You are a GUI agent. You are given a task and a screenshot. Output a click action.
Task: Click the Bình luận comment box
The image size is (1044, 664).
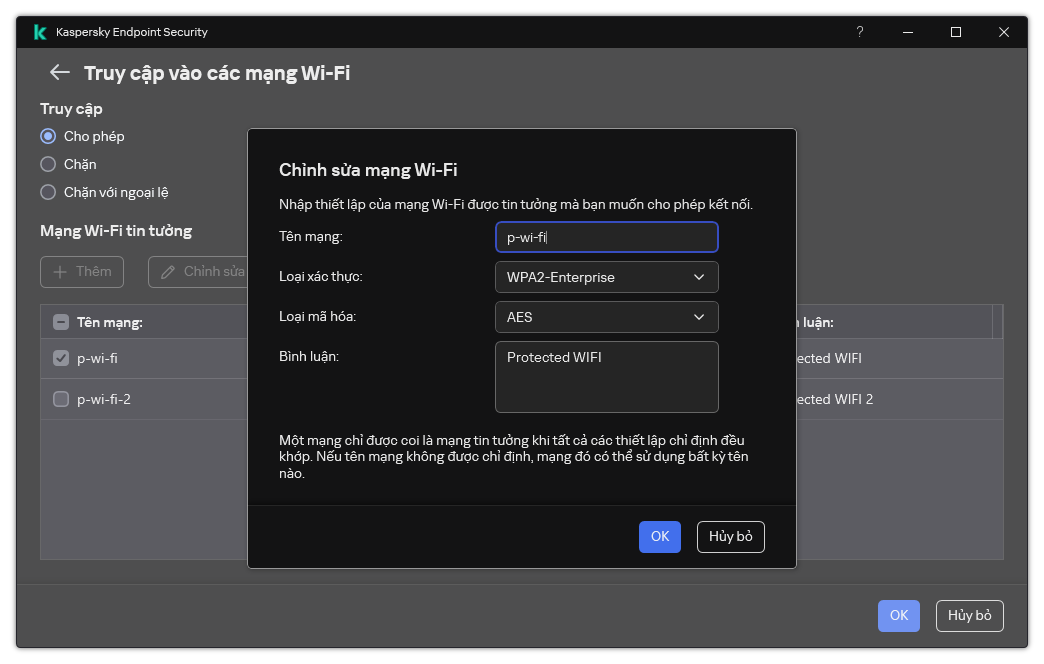(x=606, y=377)
